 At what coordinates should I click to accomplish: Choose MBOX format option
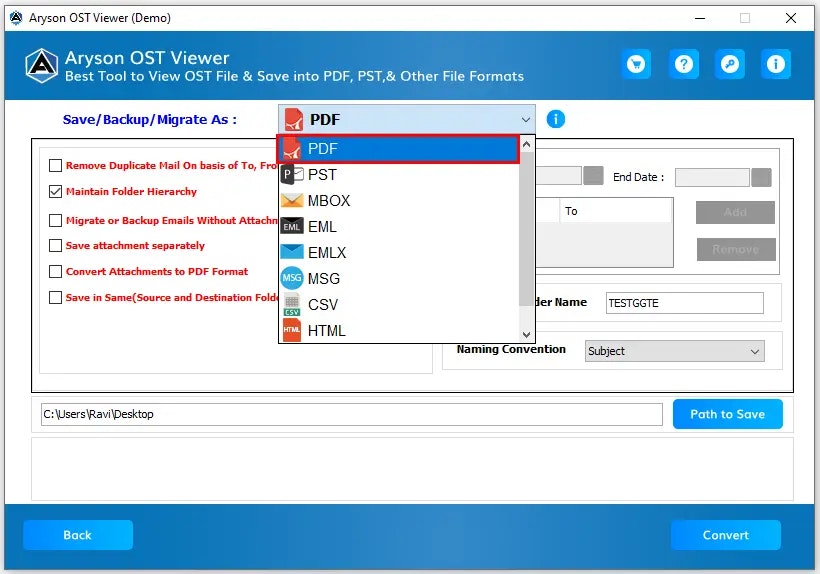398,201
